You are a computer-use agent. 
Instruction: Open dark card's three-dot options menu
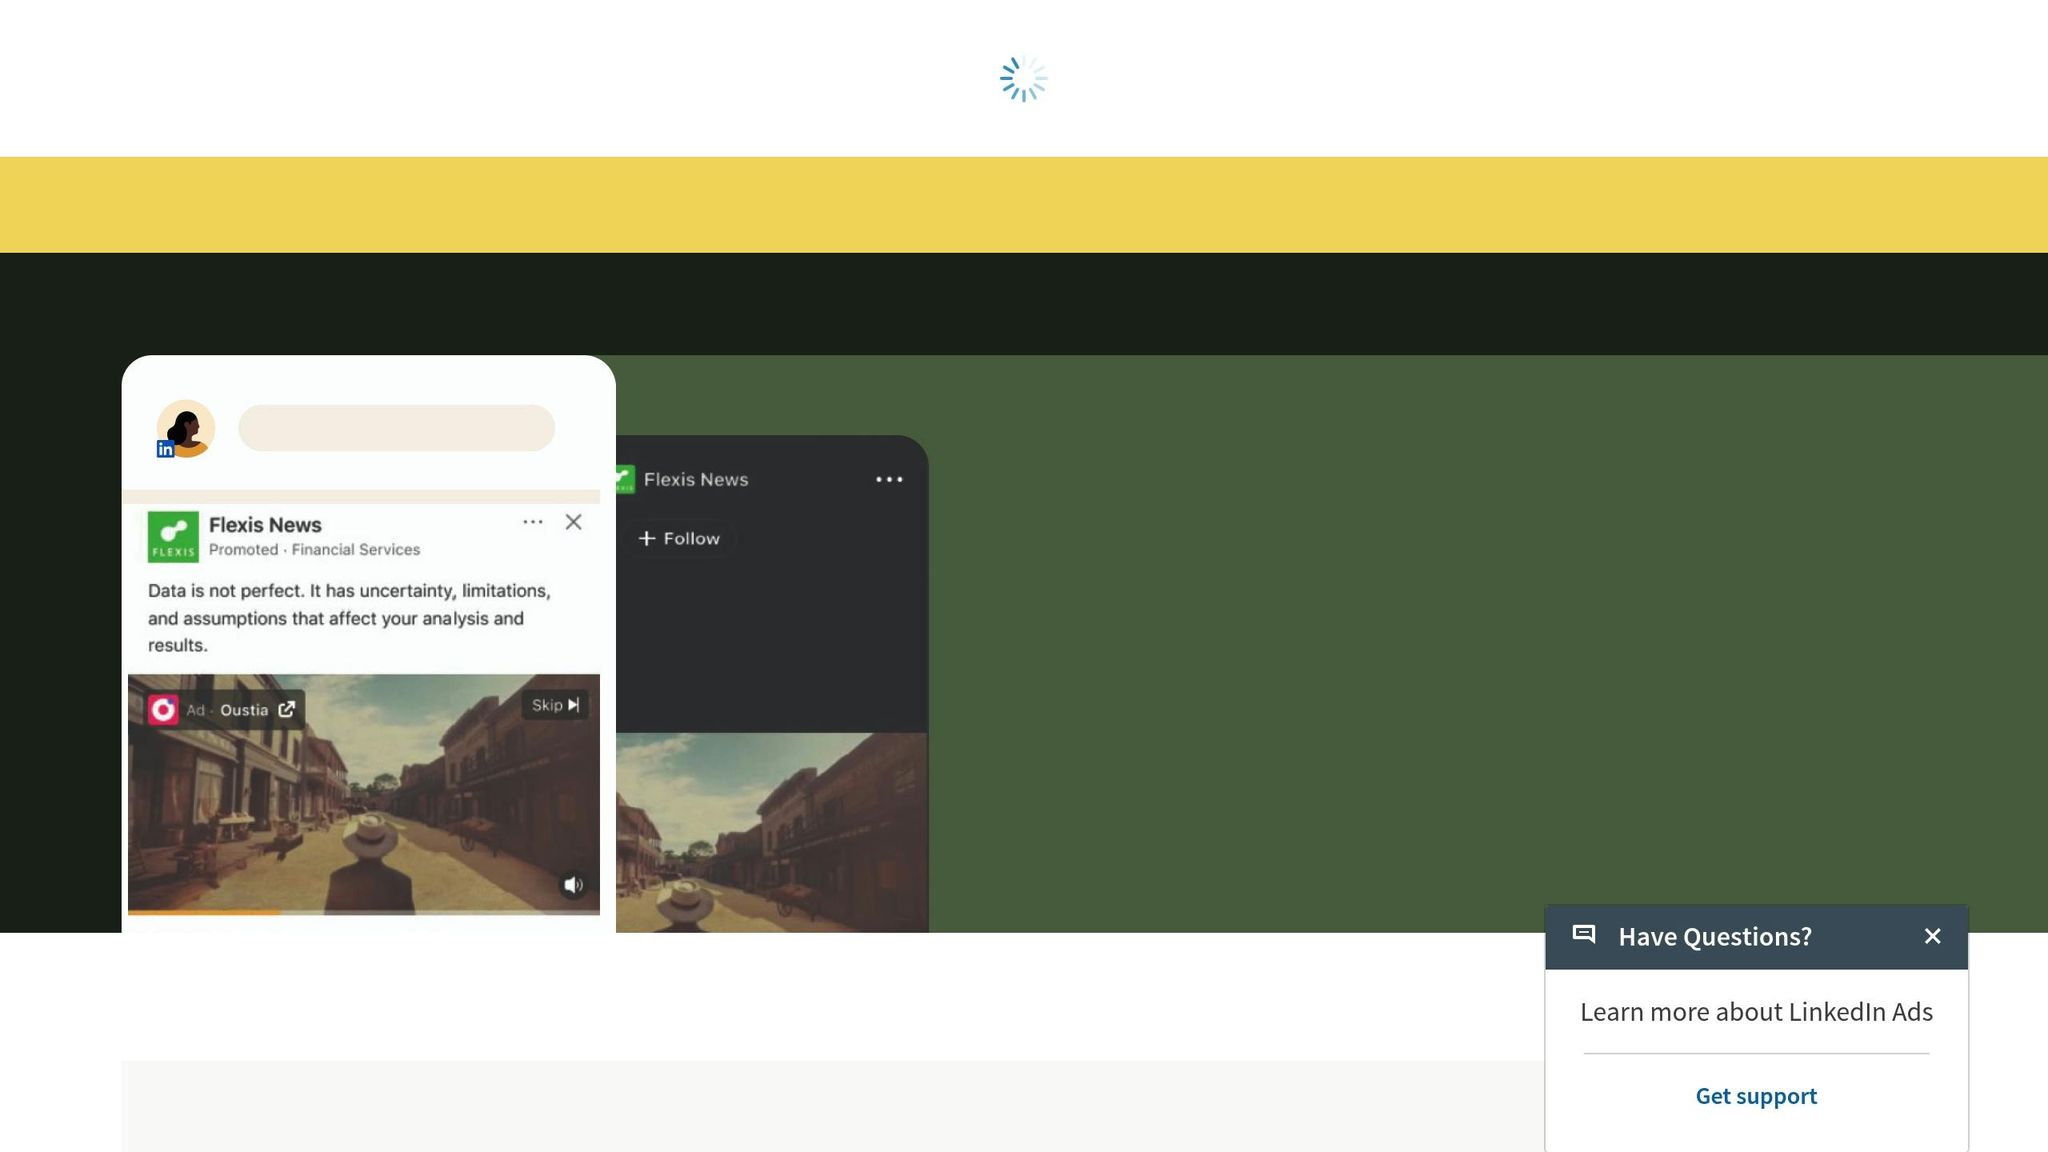[889, 480]
